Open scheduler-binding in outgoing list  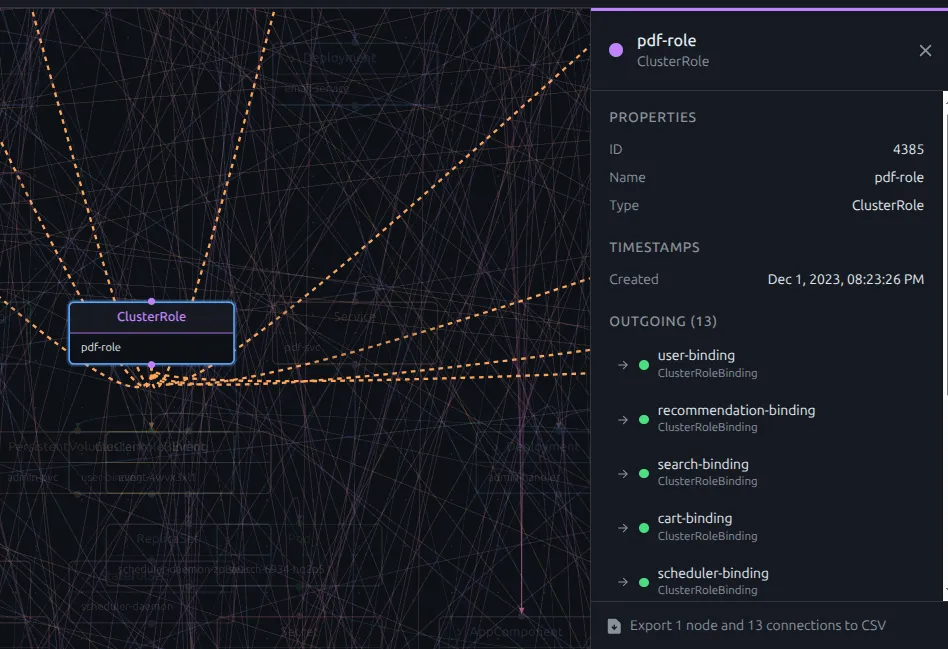(713, 574)
